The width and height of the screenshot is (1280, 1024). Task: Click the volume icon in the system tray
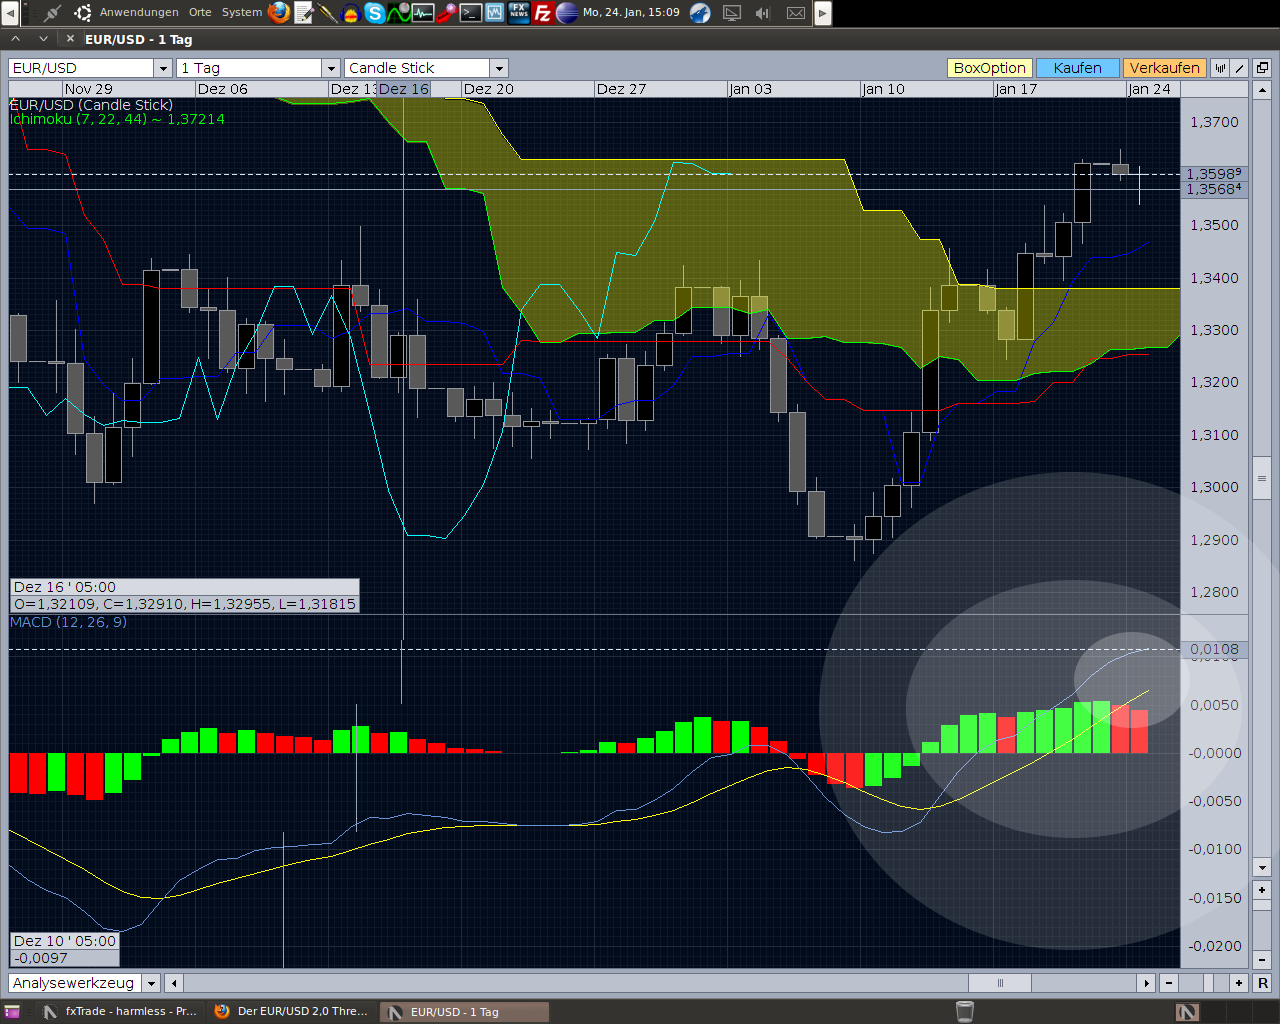763,13
